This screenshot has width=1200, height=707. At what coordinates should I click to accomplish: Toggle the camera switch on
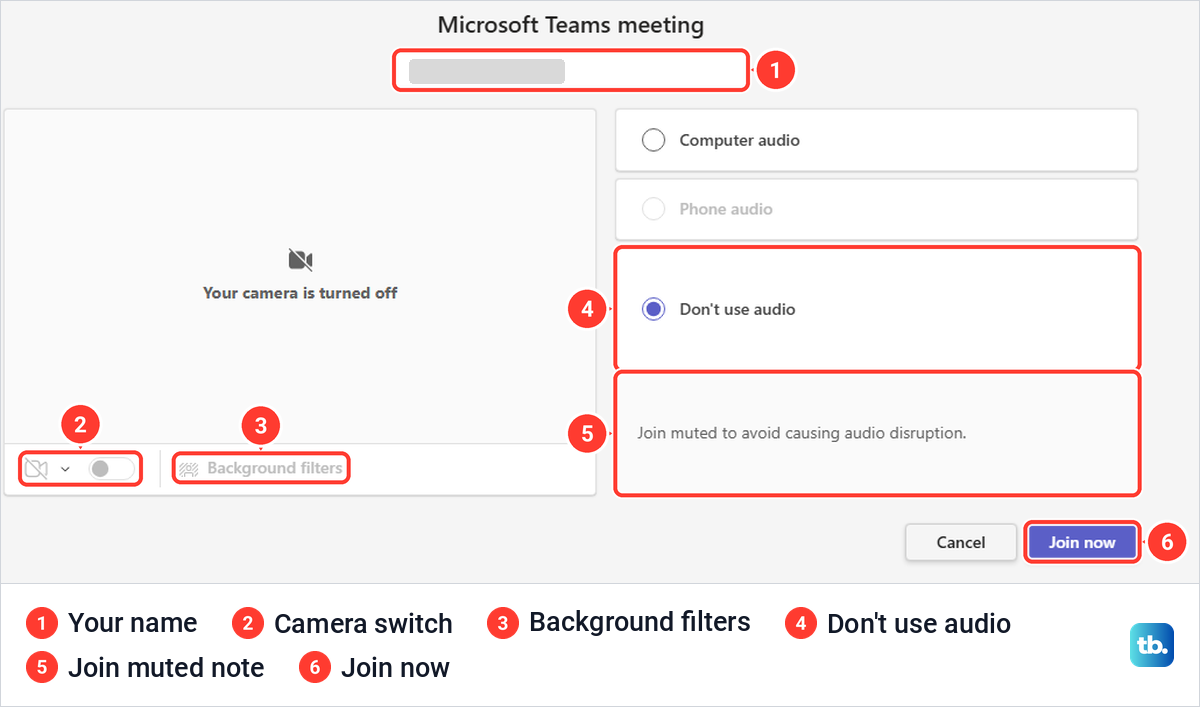[111, 468]
